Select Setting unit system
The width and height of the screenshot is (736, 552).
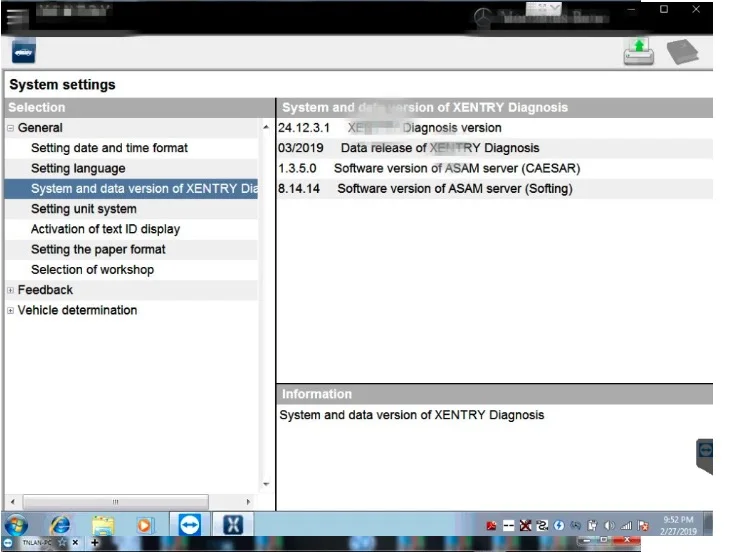tap(131, 209)
